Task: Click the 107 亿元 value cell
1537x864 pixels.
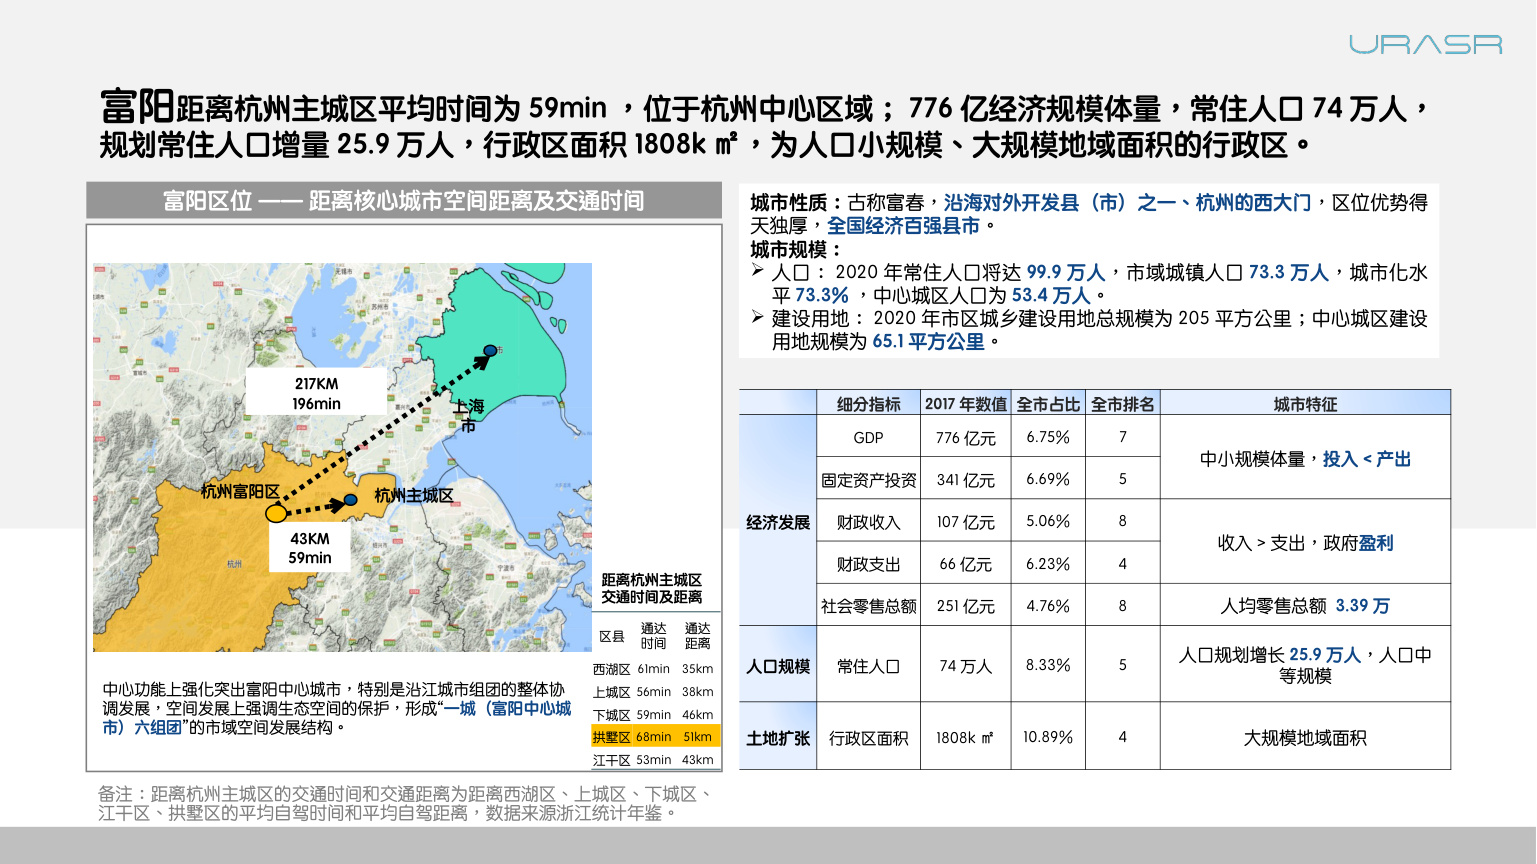Action: coord(965,521)
